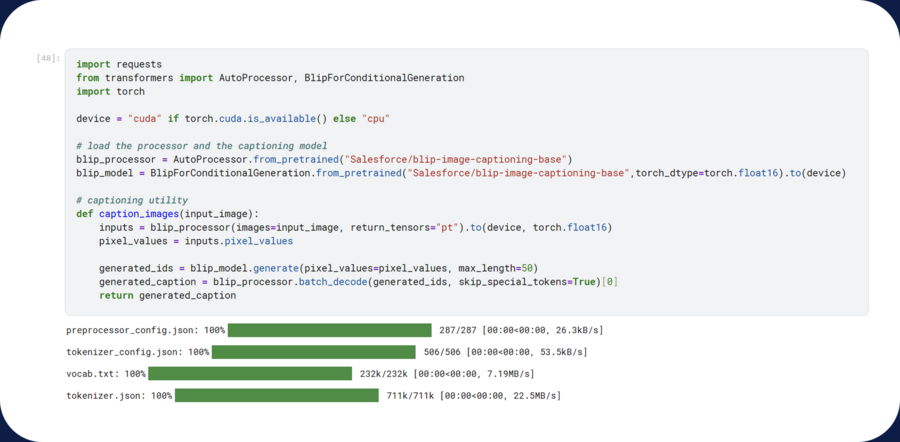Click the tokenizer.json progress bar
Screen dimensions: 900x442
276,396
